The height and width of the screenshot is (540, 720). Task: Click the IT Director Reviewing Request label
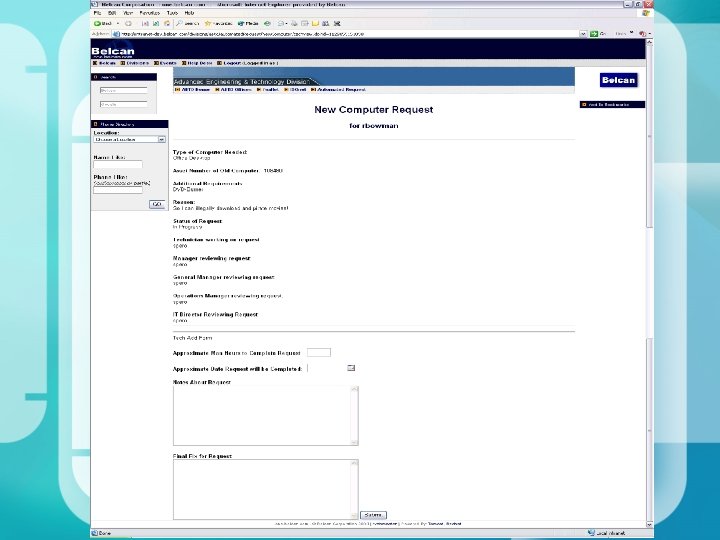[215, 315]
